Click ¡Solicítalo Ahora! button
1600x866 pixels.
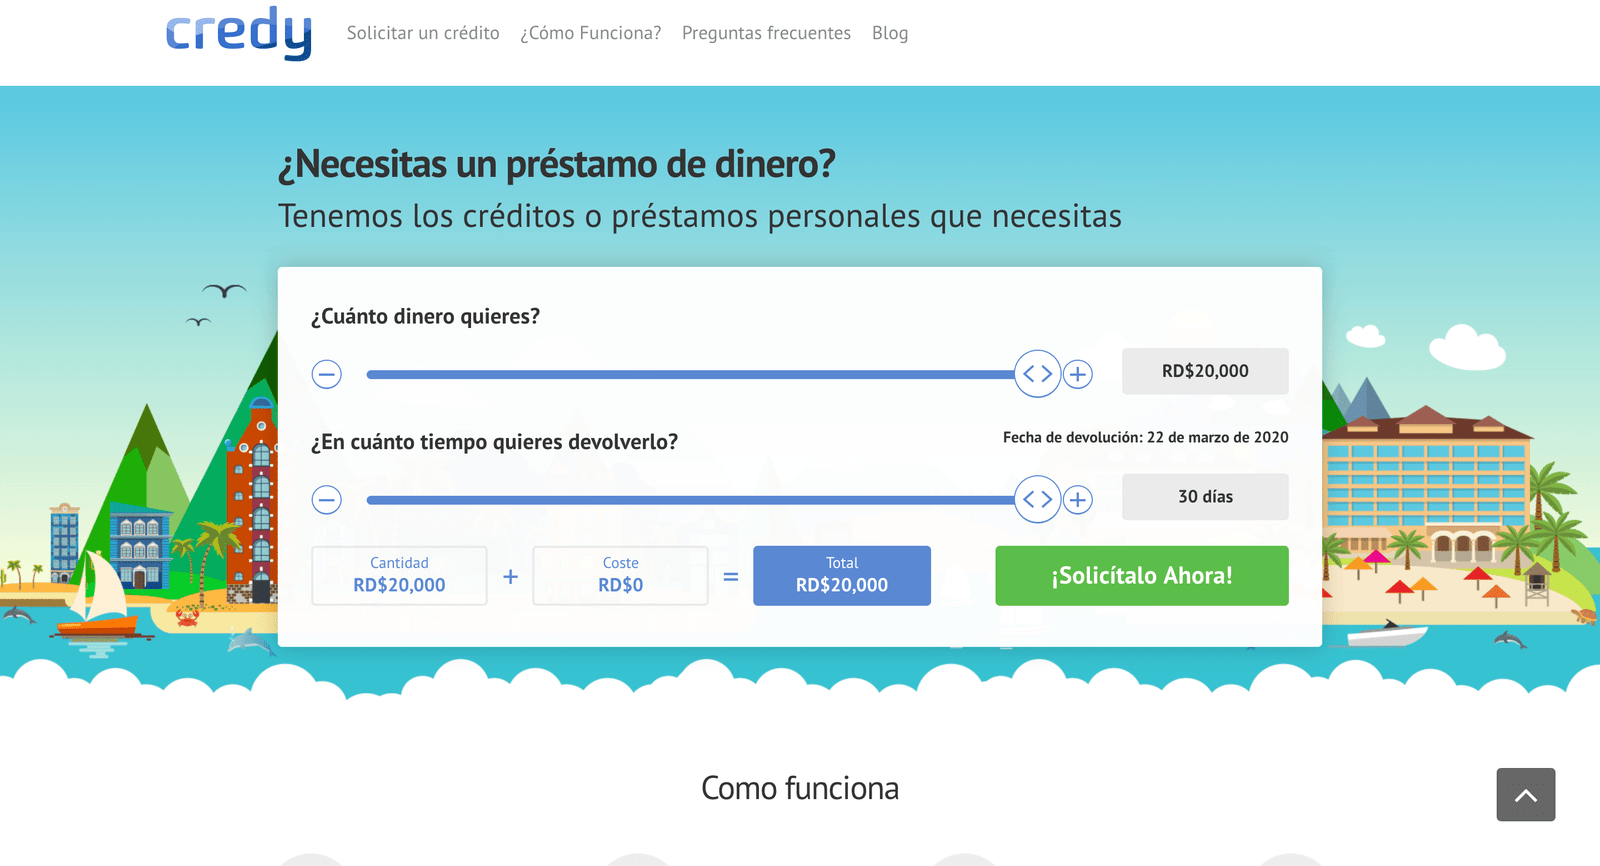point(1142,575)
